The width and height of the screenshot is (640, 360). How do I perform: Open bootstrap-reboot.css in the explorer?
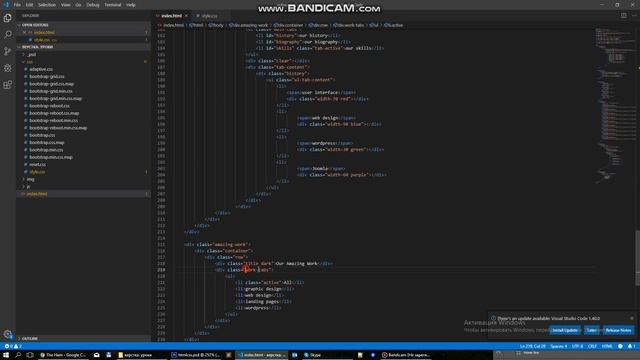click(49, 106)
